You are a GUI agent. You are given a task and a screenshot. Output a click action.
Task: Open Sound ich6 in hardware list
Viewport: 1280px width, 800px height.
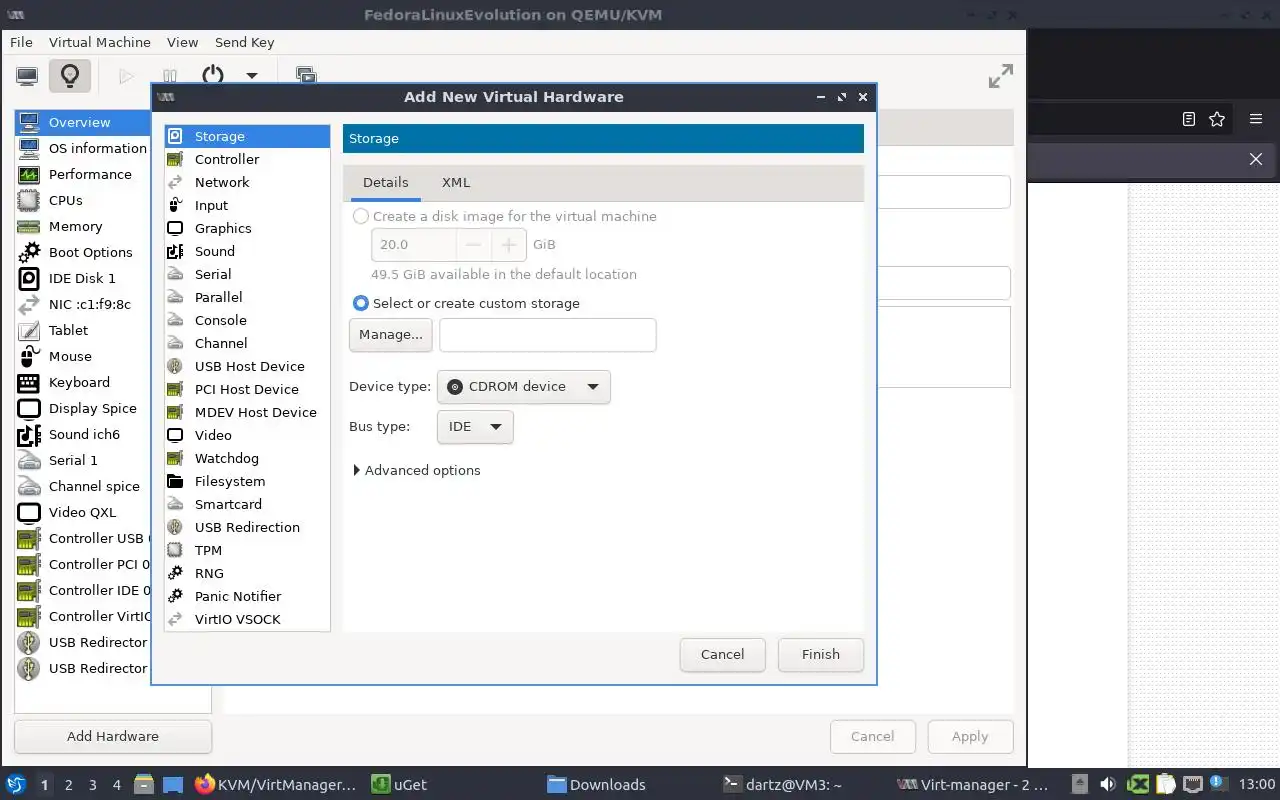(x=83, y=434)
